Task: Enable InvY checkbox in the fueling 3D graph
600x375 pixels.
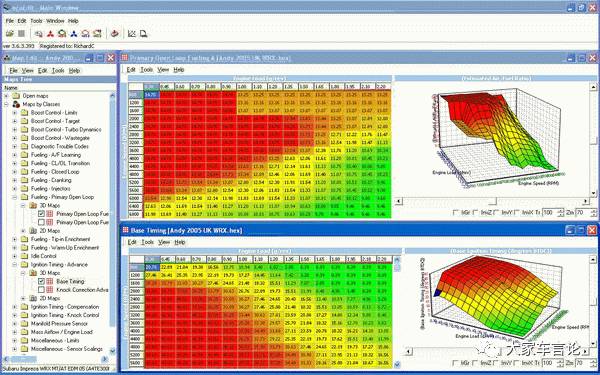Action: tap(497, 212)
